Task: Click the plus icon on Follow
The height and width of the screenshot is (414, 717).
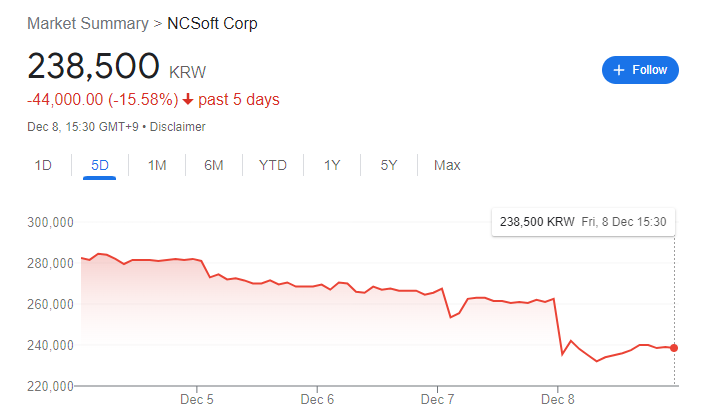Action: [619, 70]
